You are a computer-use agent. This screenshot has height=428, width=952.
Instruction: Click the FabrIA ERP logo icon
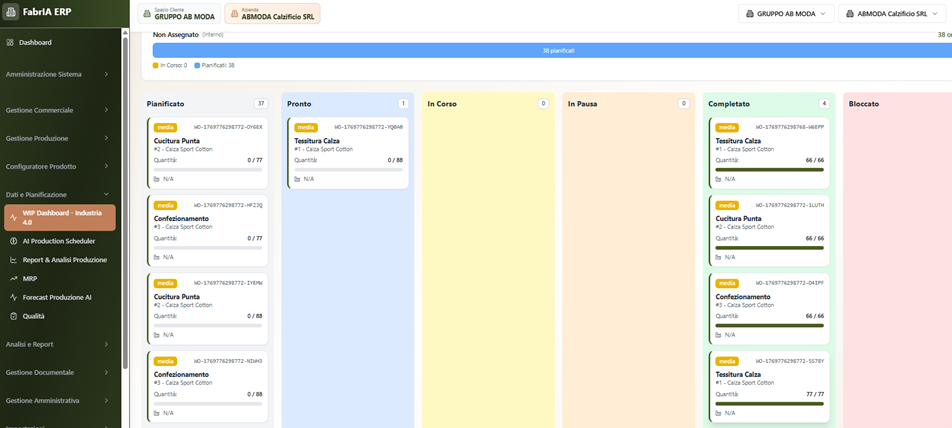pyautogui.click(x=10, y=12)
